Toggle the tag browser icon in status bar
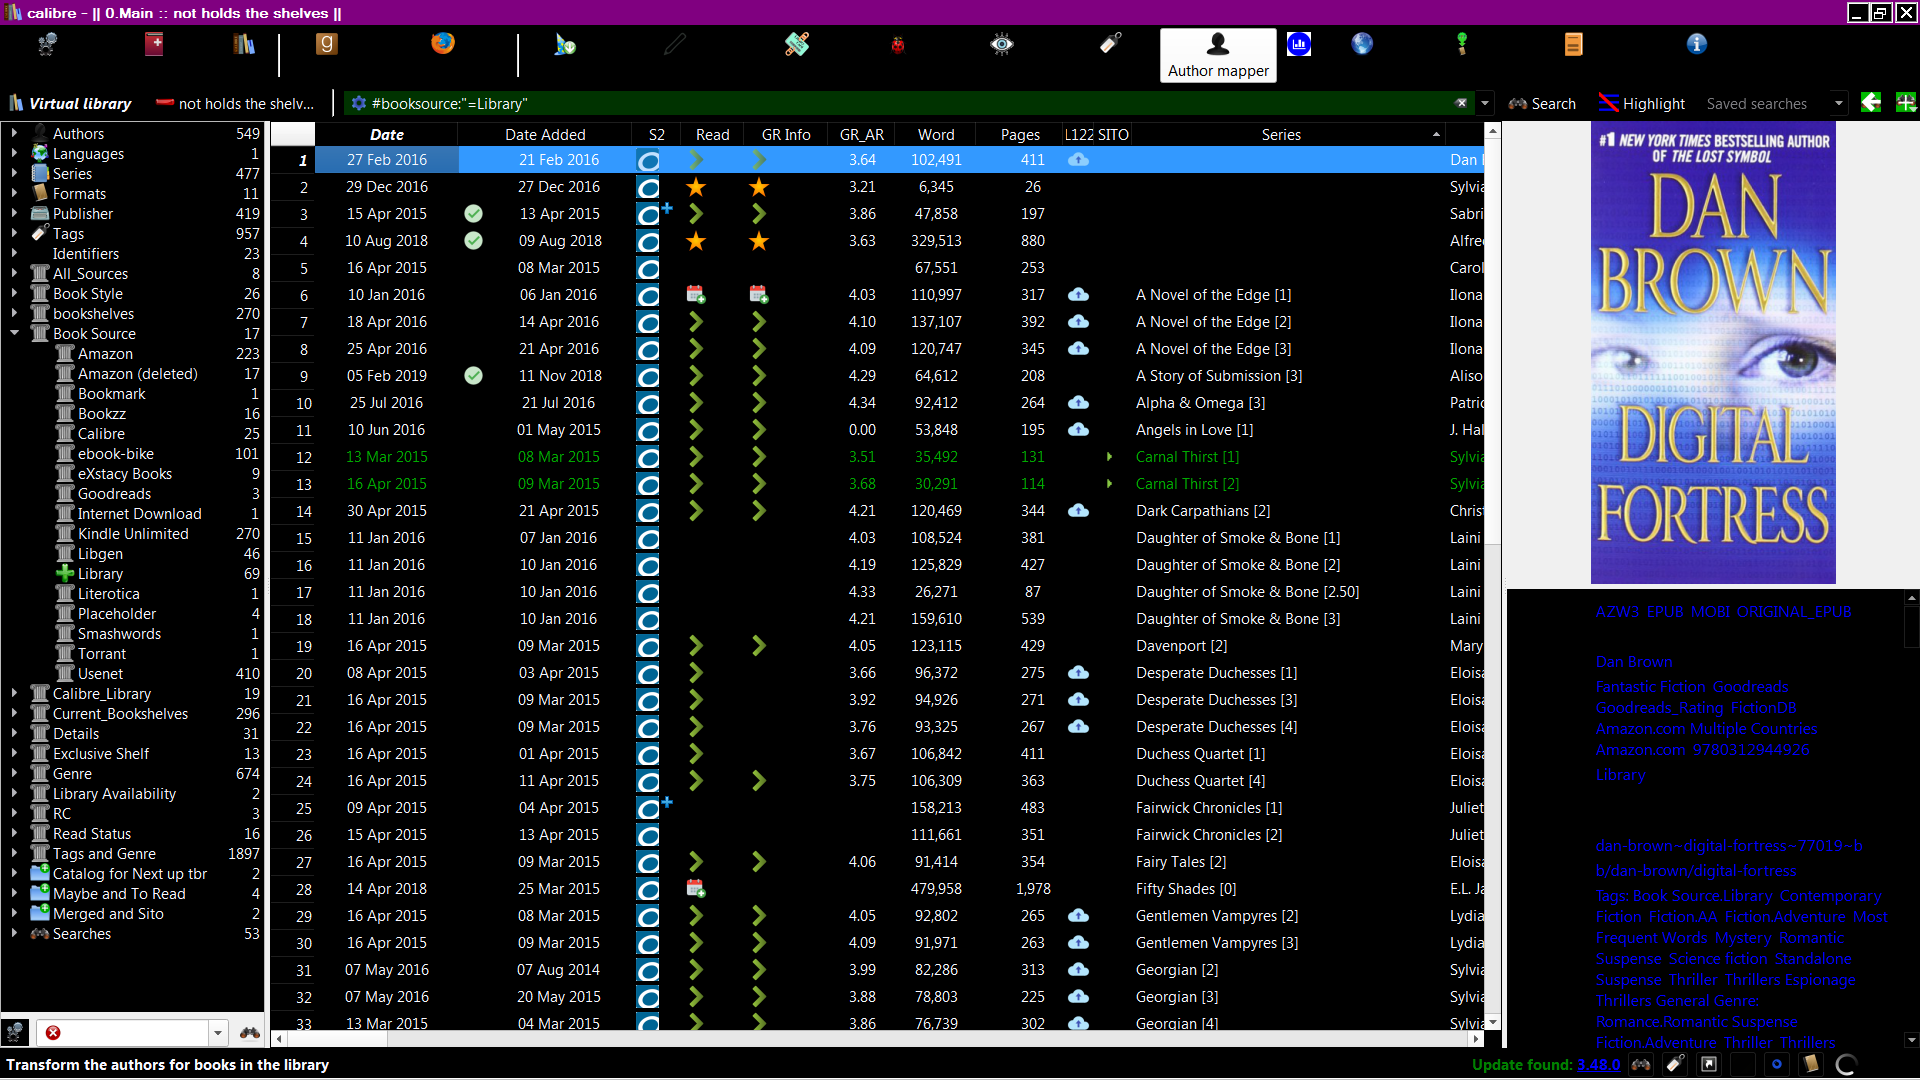 click(1675, 1064)
